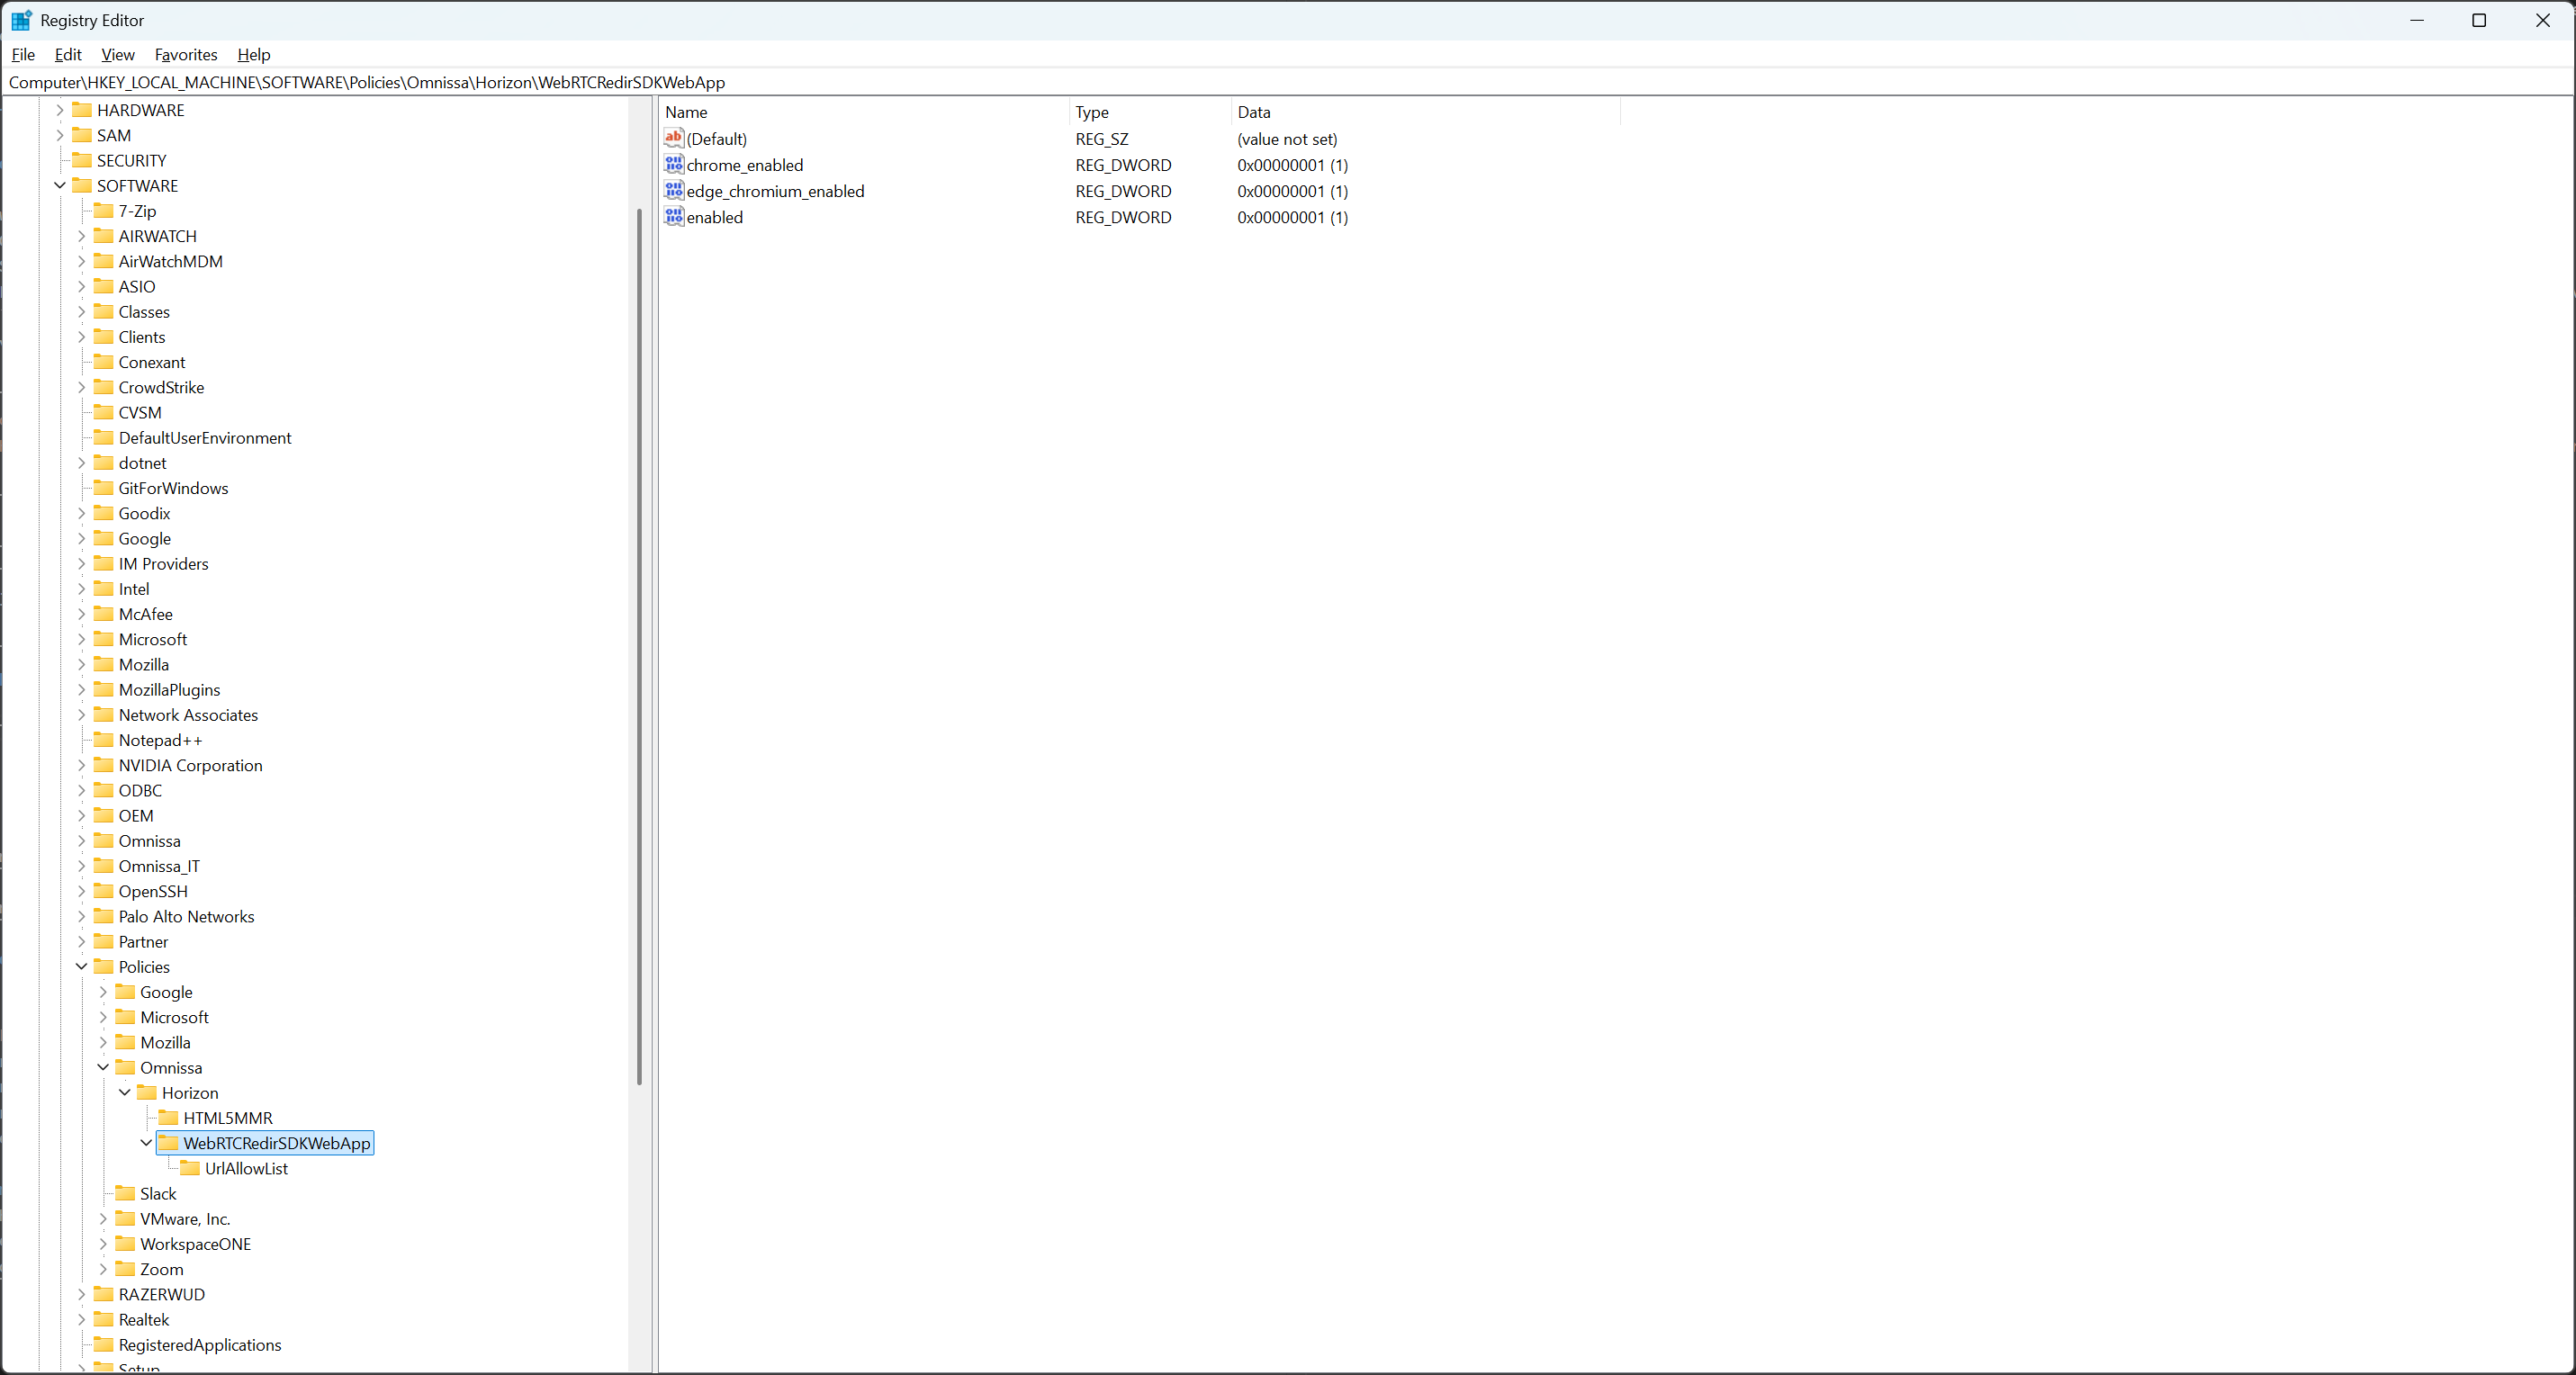Click the enabled DWORD value icon
Viewport: 2576px width, 1375px height.
(674, 216)
